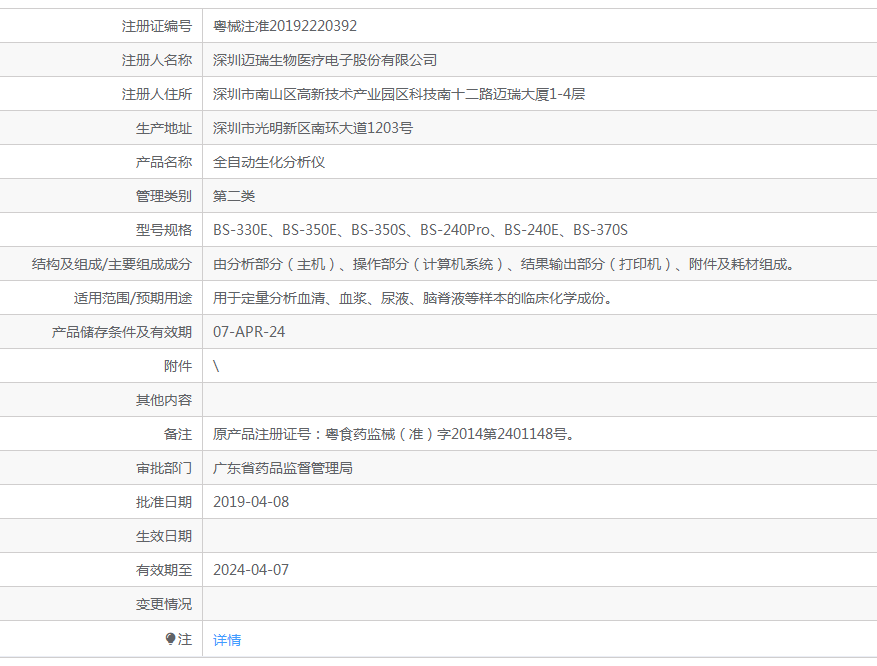Select product name 全自动生化分析仪
The image size is (877, 666).
point(269,162)
